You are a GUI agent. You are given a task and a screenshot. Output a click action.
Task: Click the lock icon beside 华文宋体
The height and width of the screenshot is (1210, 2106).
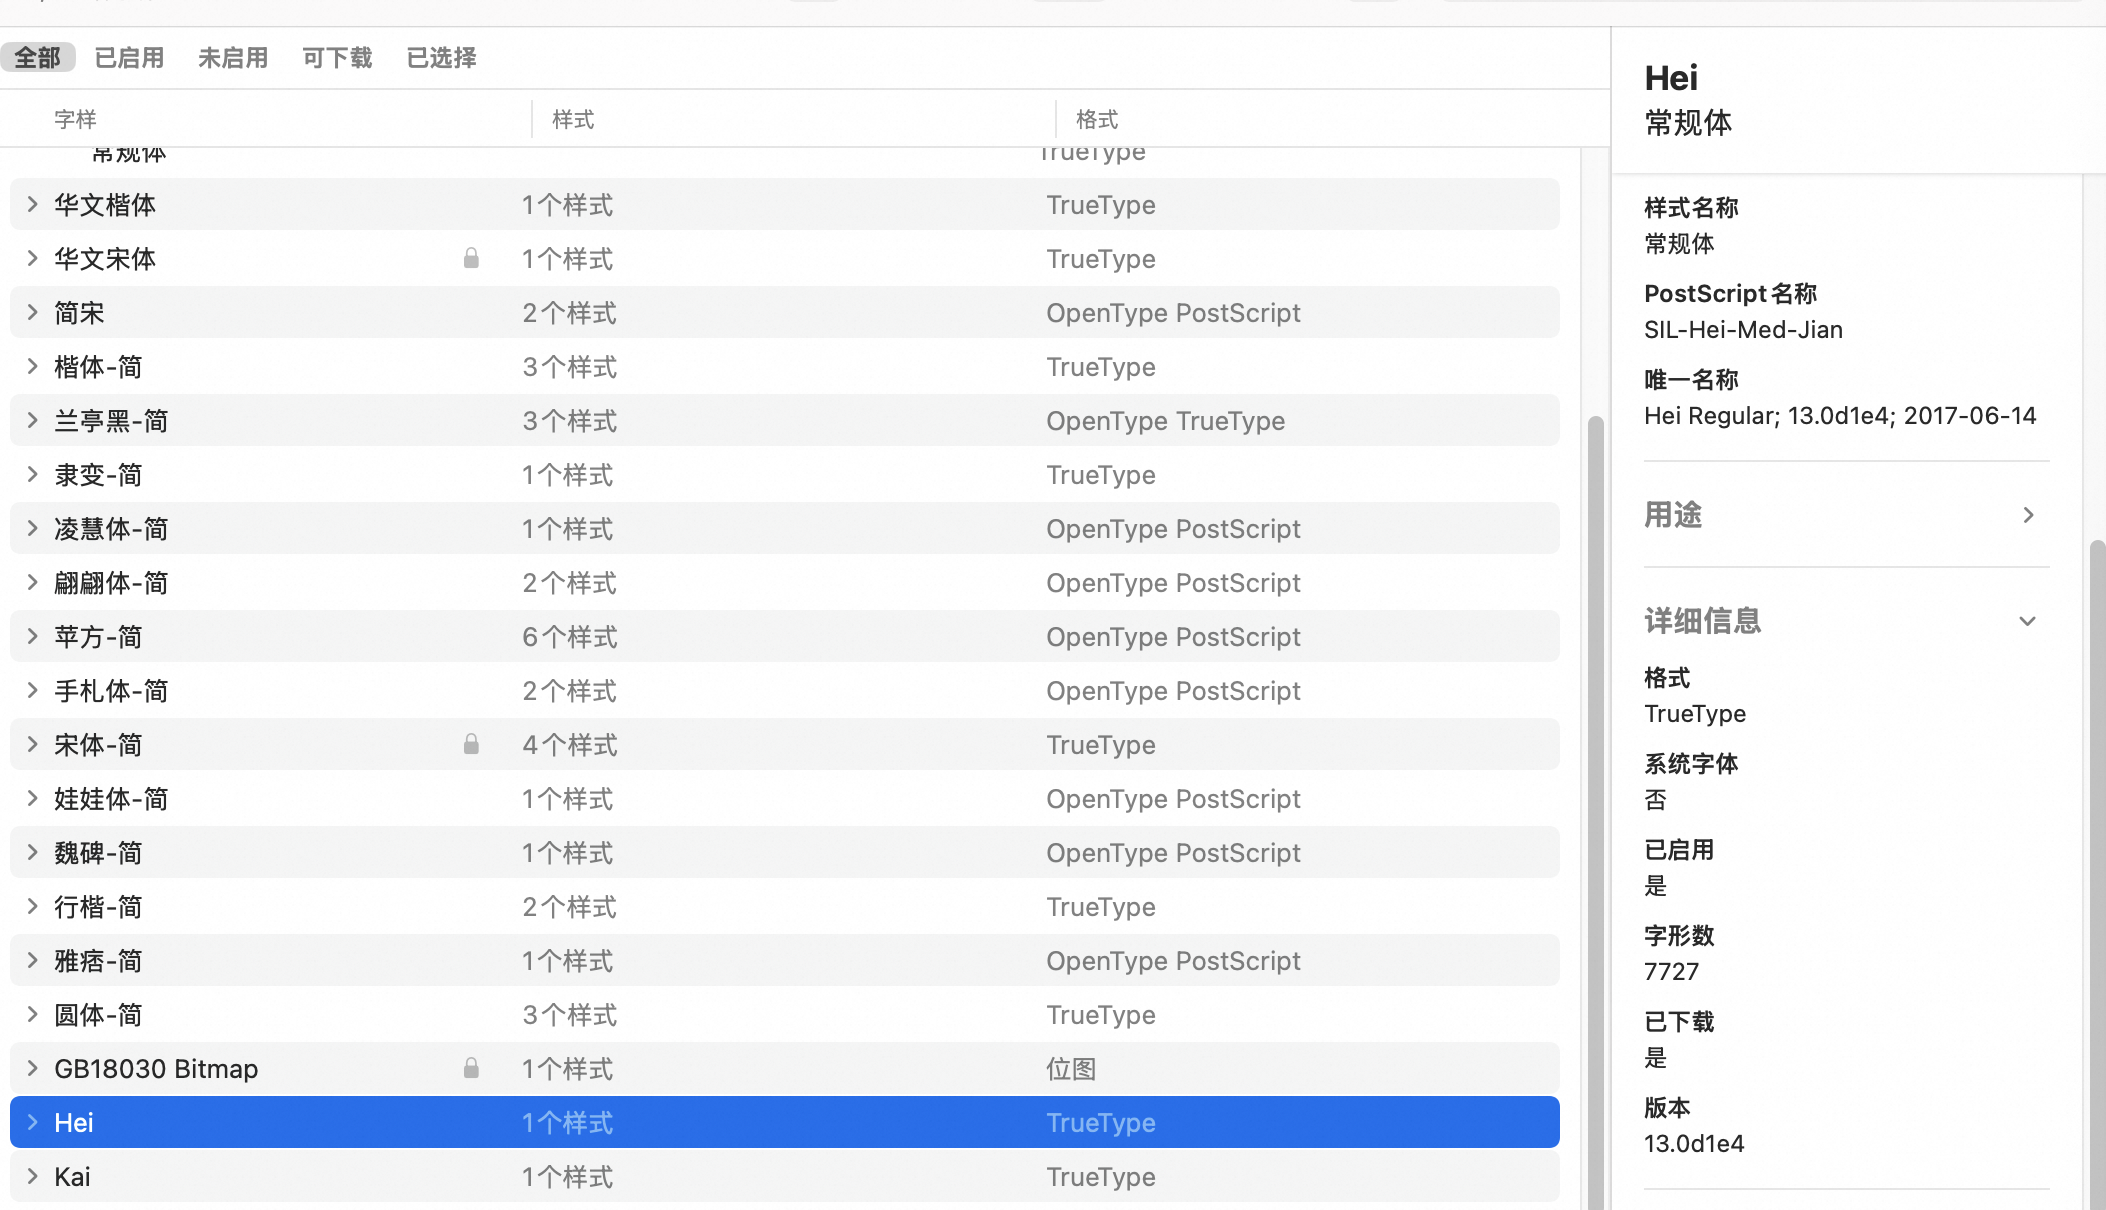(x=471, y=259)
